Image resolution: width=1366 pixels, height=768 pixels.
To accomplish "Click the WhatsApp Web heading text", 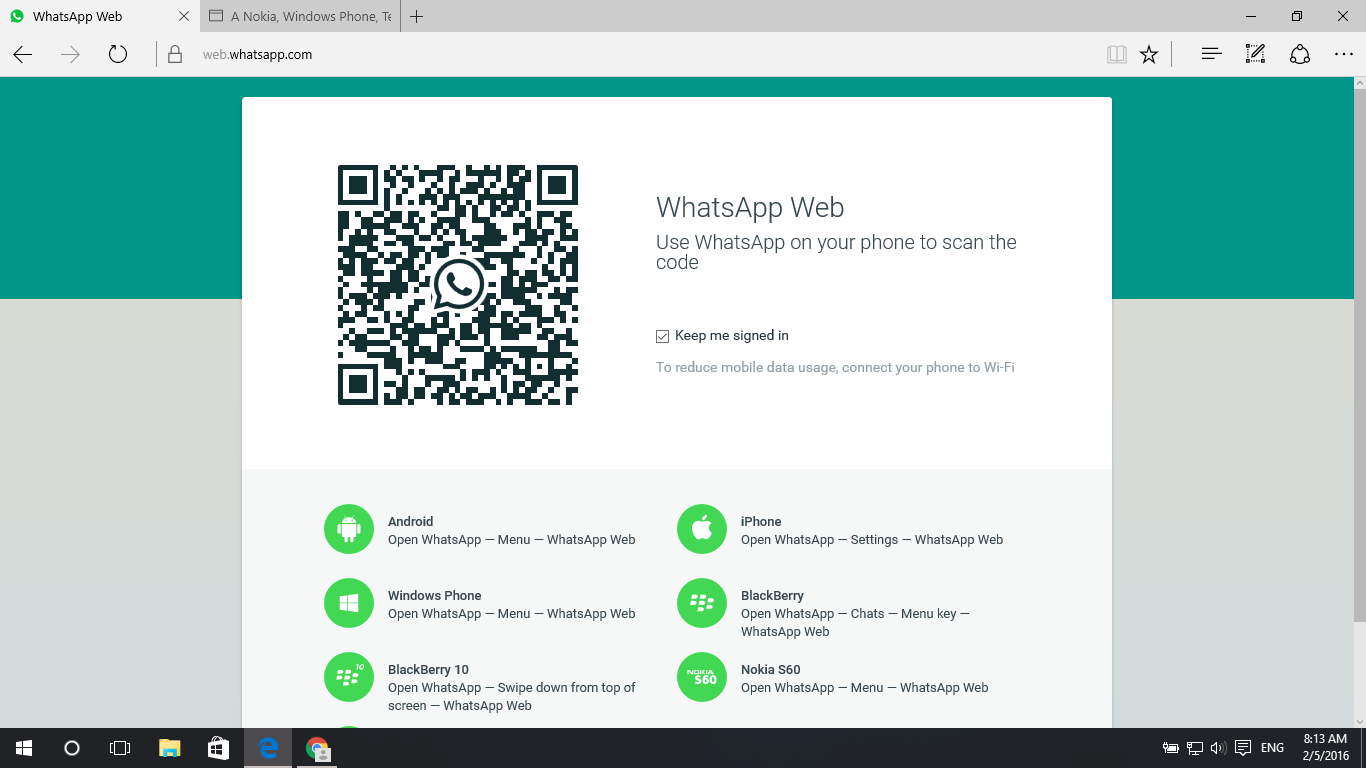I will [x=750, y=208].
